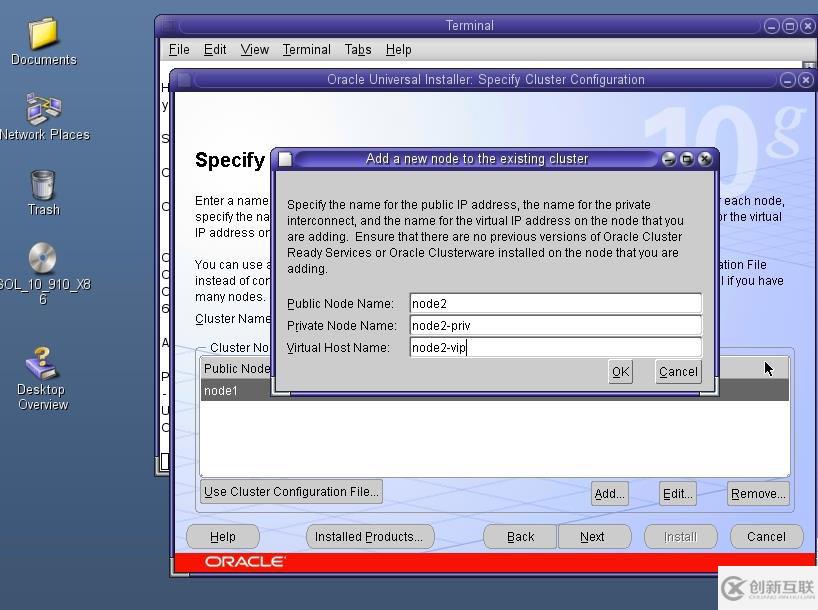The height and width of the screenshot is (610, 818).
Task: Click the Private Node Name field
Action: pyautogui.click(x=556, y=326)
